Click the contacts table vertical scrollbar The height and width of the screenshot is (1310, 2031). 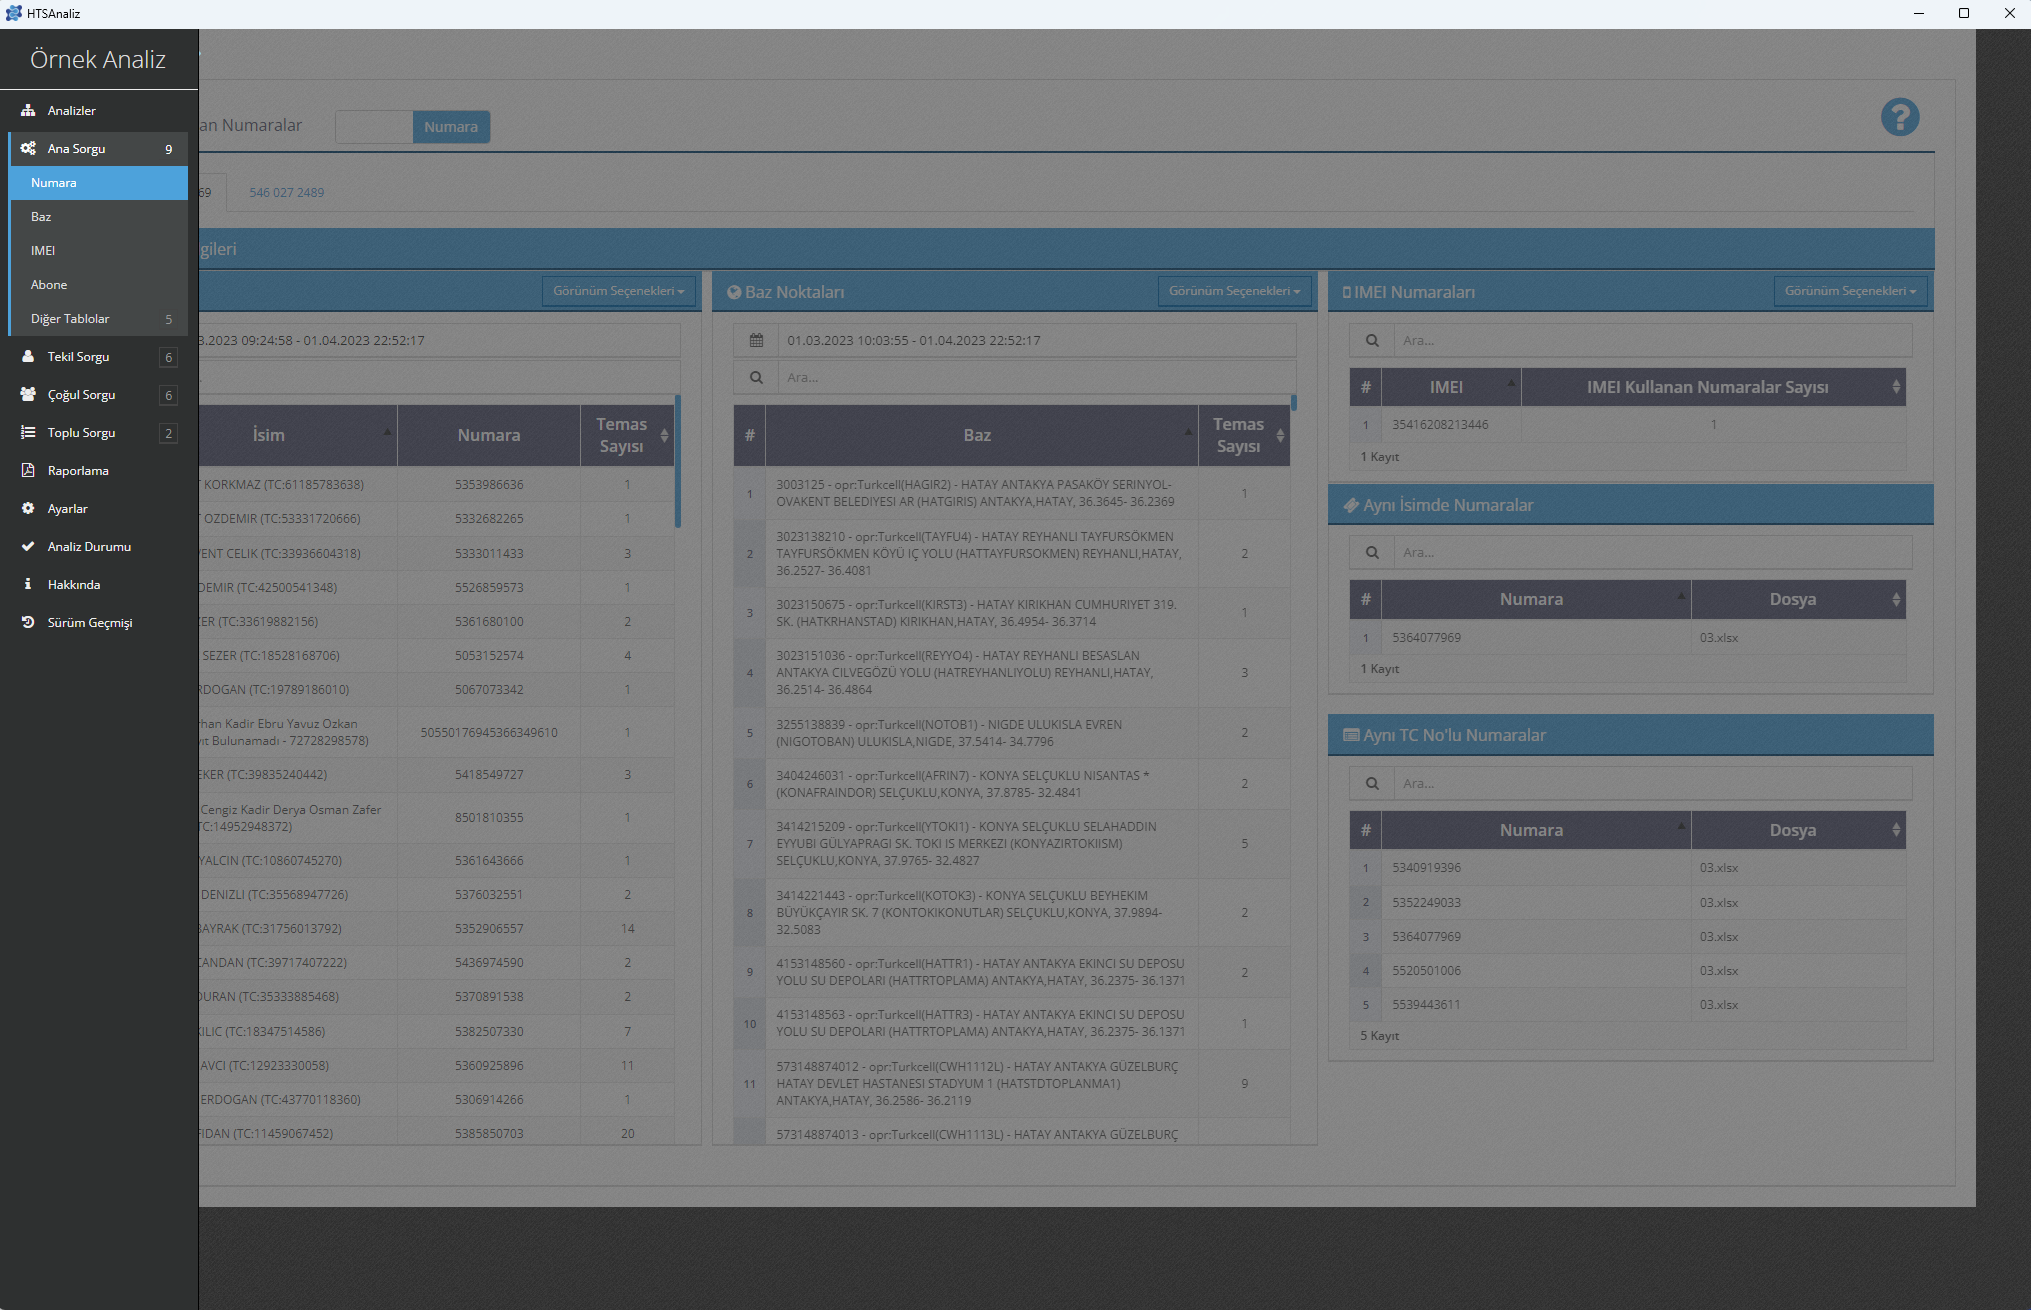coord(678,461)
